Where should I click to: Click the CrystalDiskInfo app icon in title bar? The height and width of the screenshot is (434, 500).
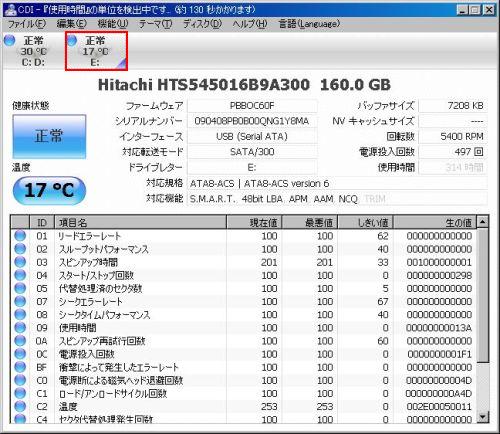point(10,9)
